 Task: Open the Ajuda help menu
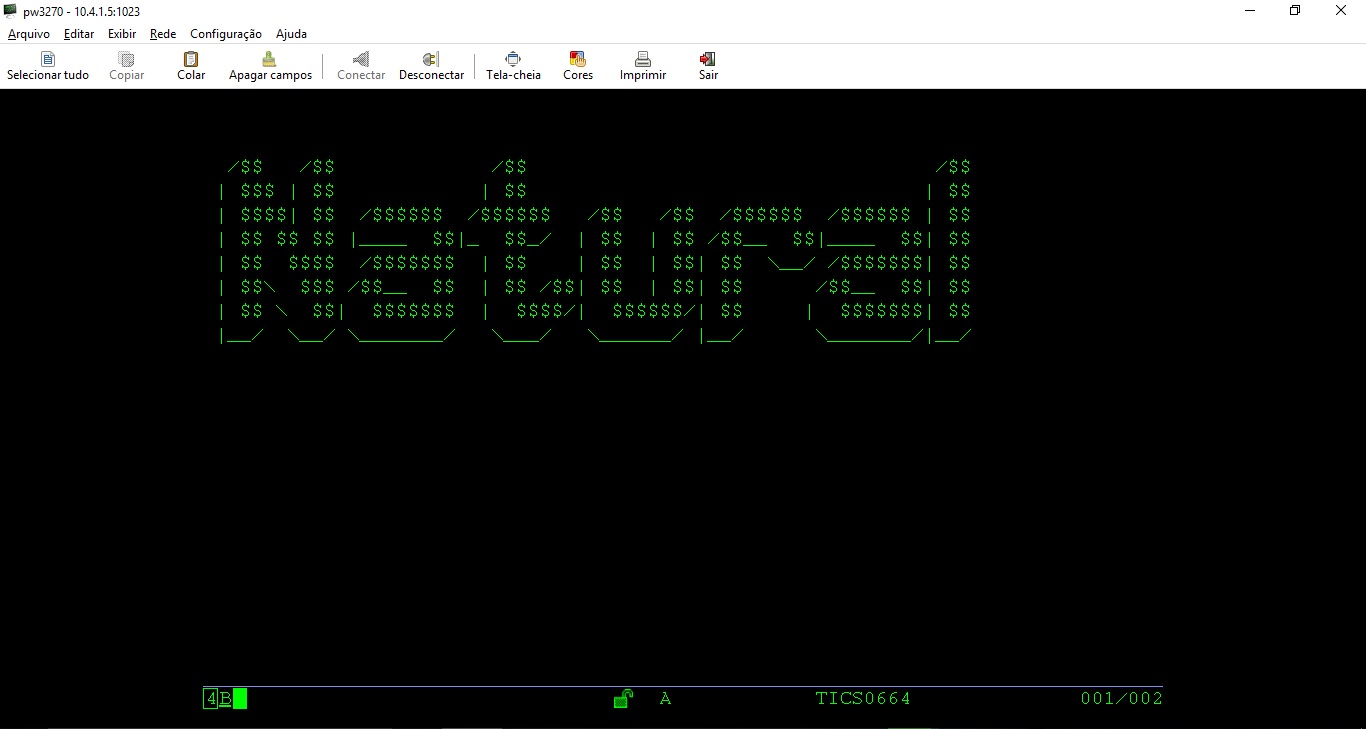tap(291, 33)
